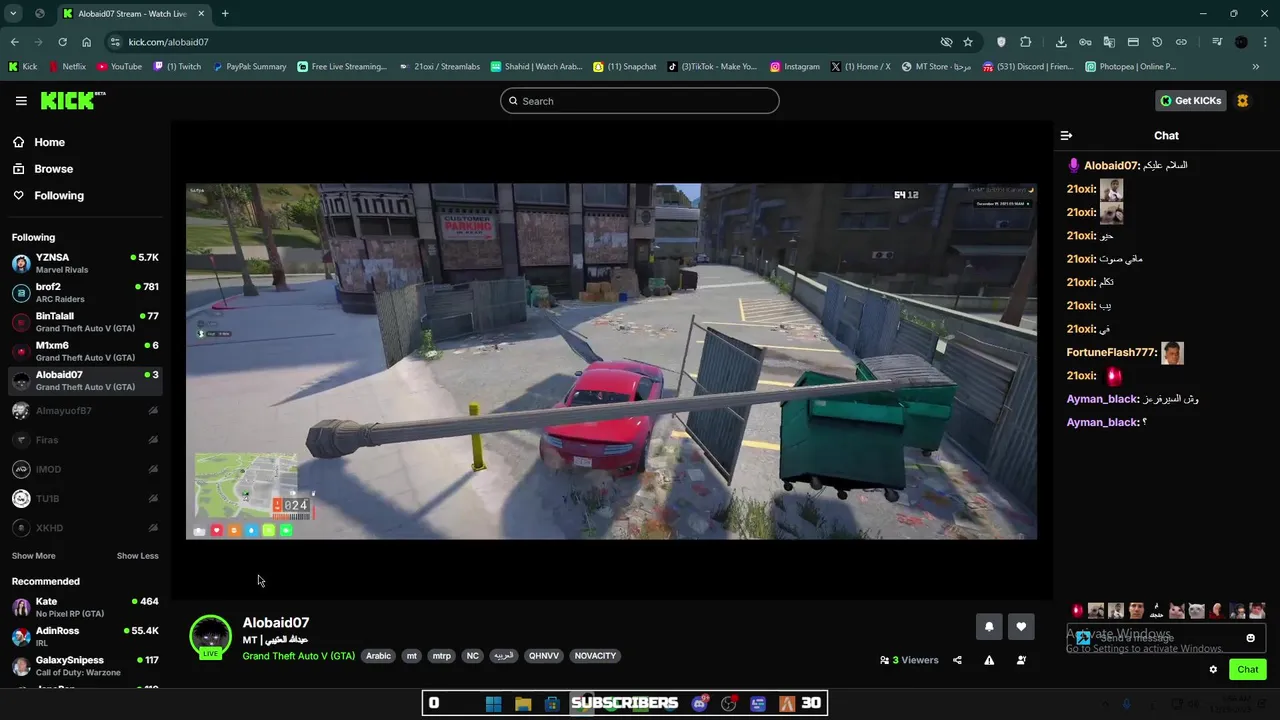Click the KICK logo
Viewport: 1280px width, 720px height.
point(72,100)
